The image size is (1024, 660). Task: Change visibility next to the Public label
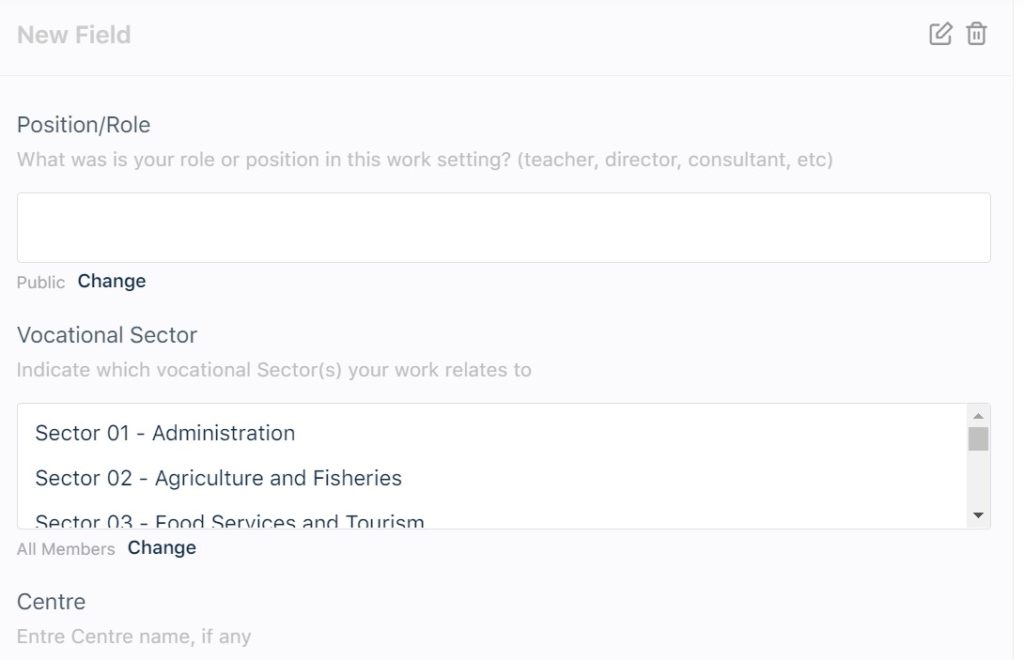112,281
